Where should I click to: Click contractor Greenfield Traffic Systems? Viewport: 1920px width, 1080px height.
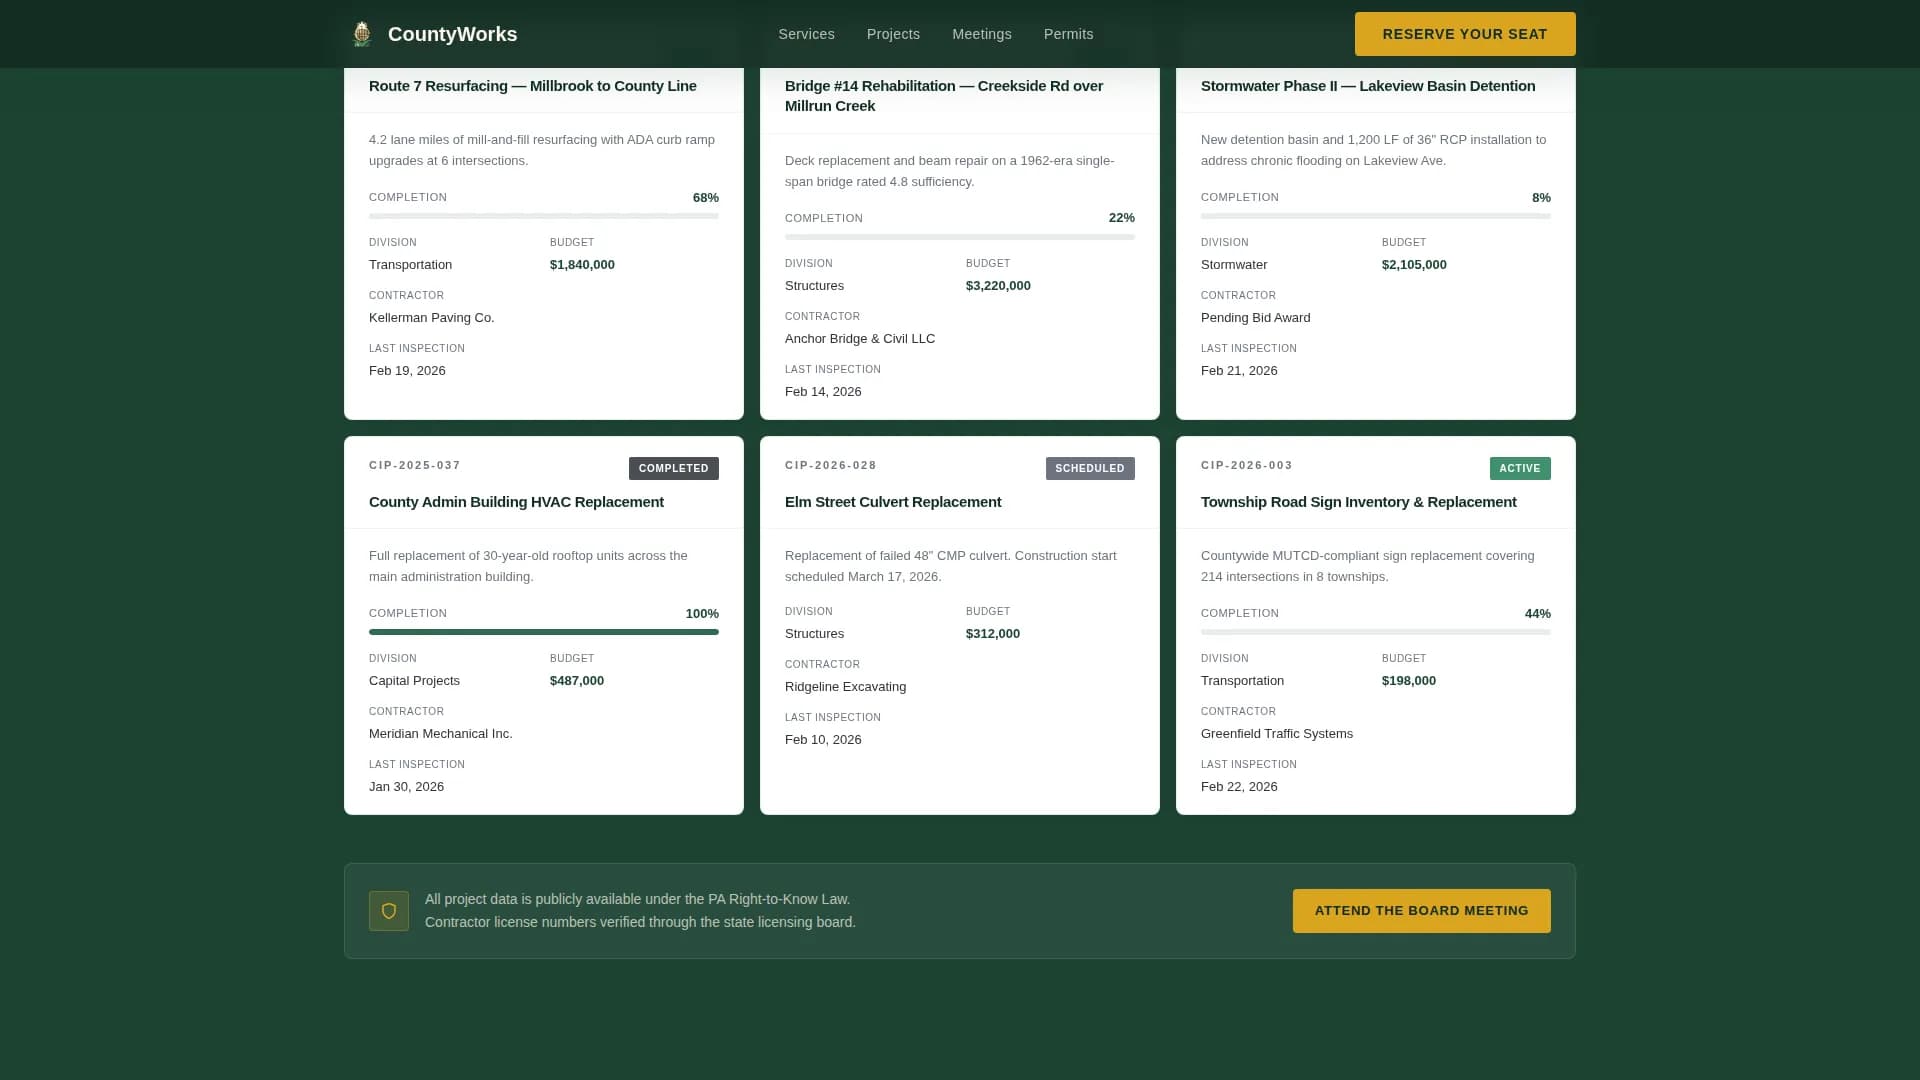click(x=1277, y=734)
